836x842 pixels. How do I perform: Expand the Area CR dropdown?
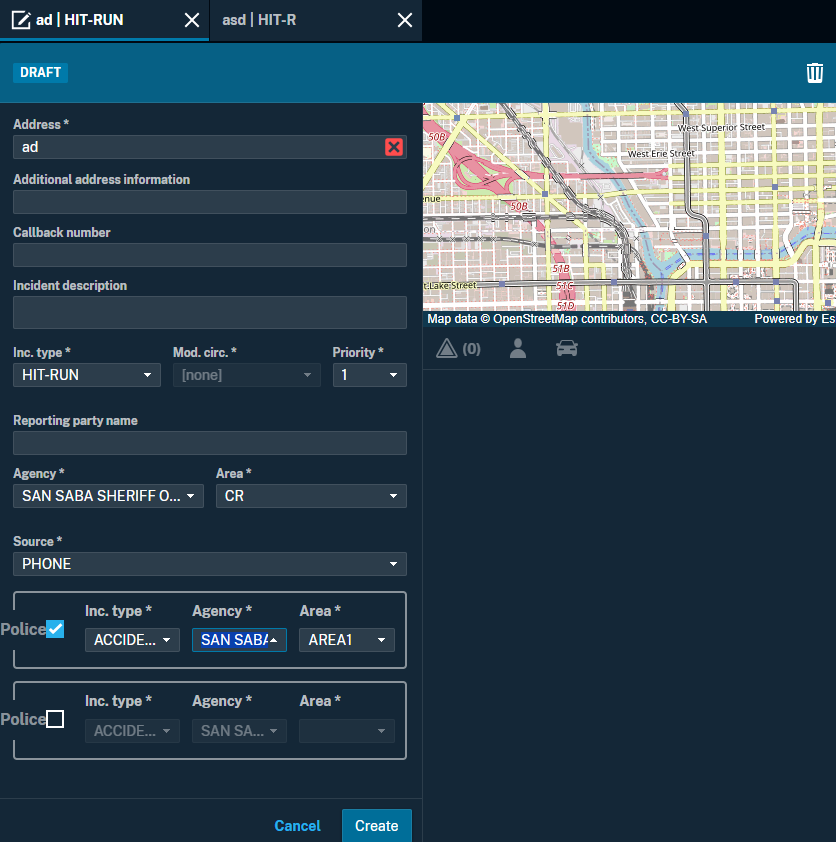(310, 496)
